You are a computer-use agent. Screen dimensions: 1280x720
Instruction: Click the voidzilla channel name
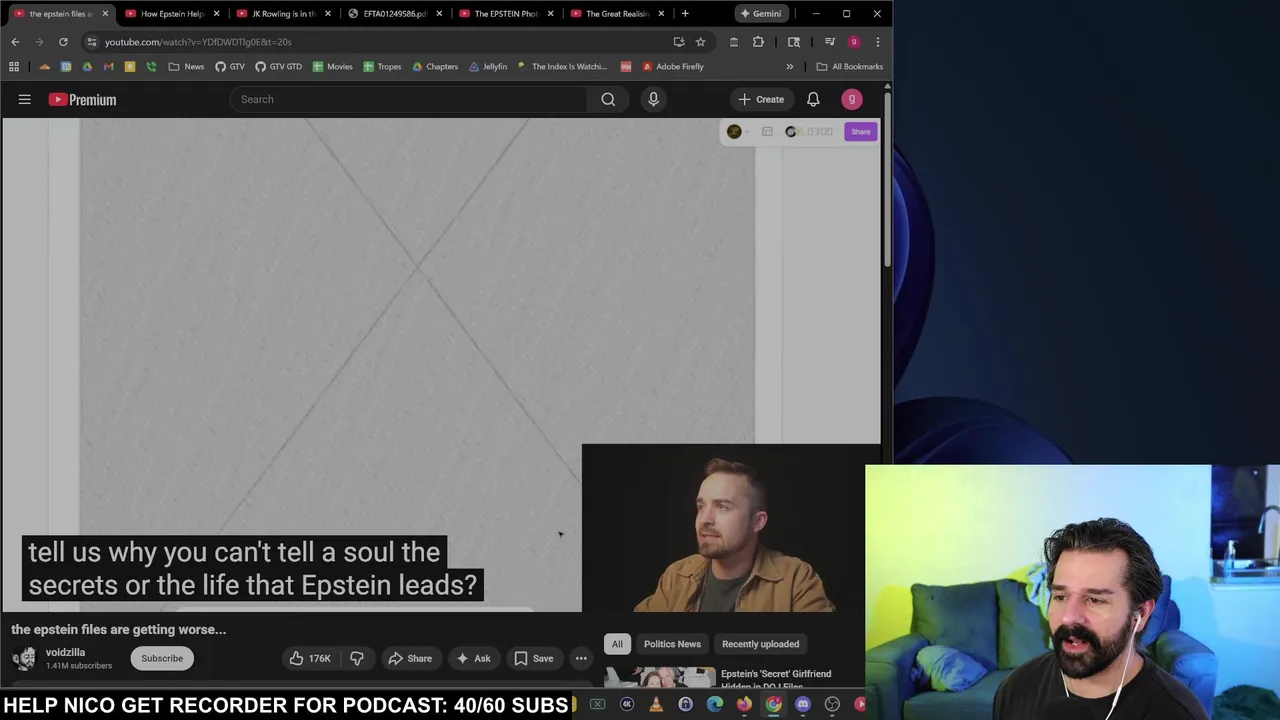point(65,652)
